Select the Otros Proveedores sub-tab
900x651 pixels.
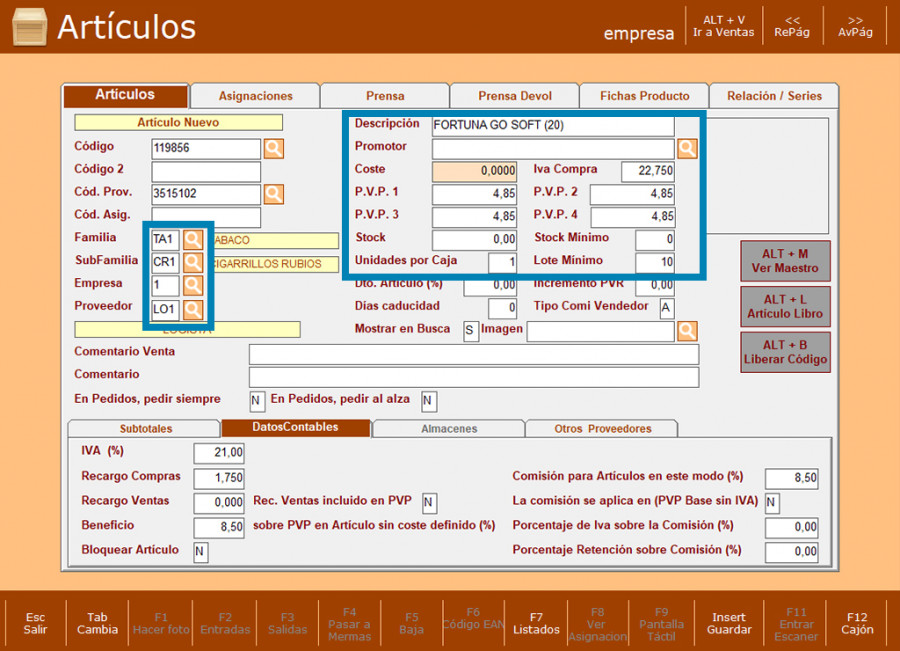[602, 429]
